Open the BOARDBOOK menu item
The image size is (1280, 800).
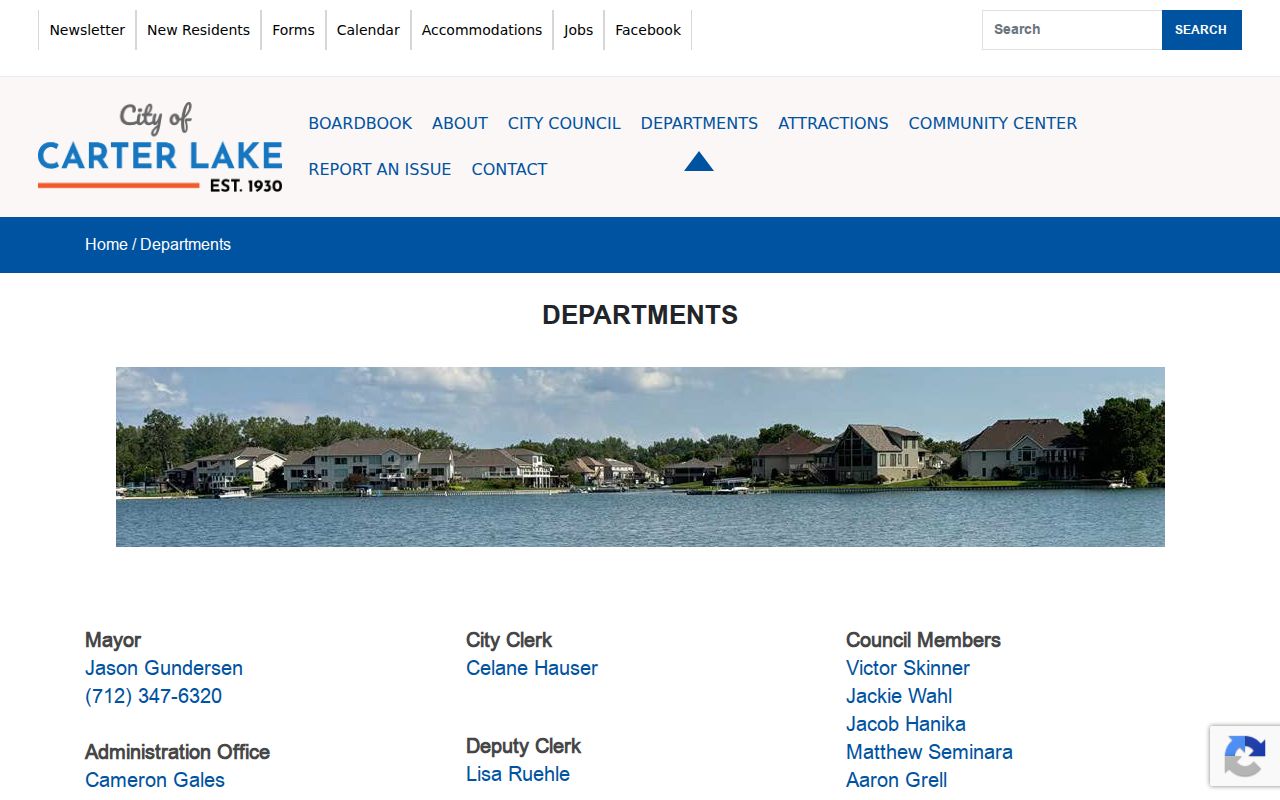(360, 123)
